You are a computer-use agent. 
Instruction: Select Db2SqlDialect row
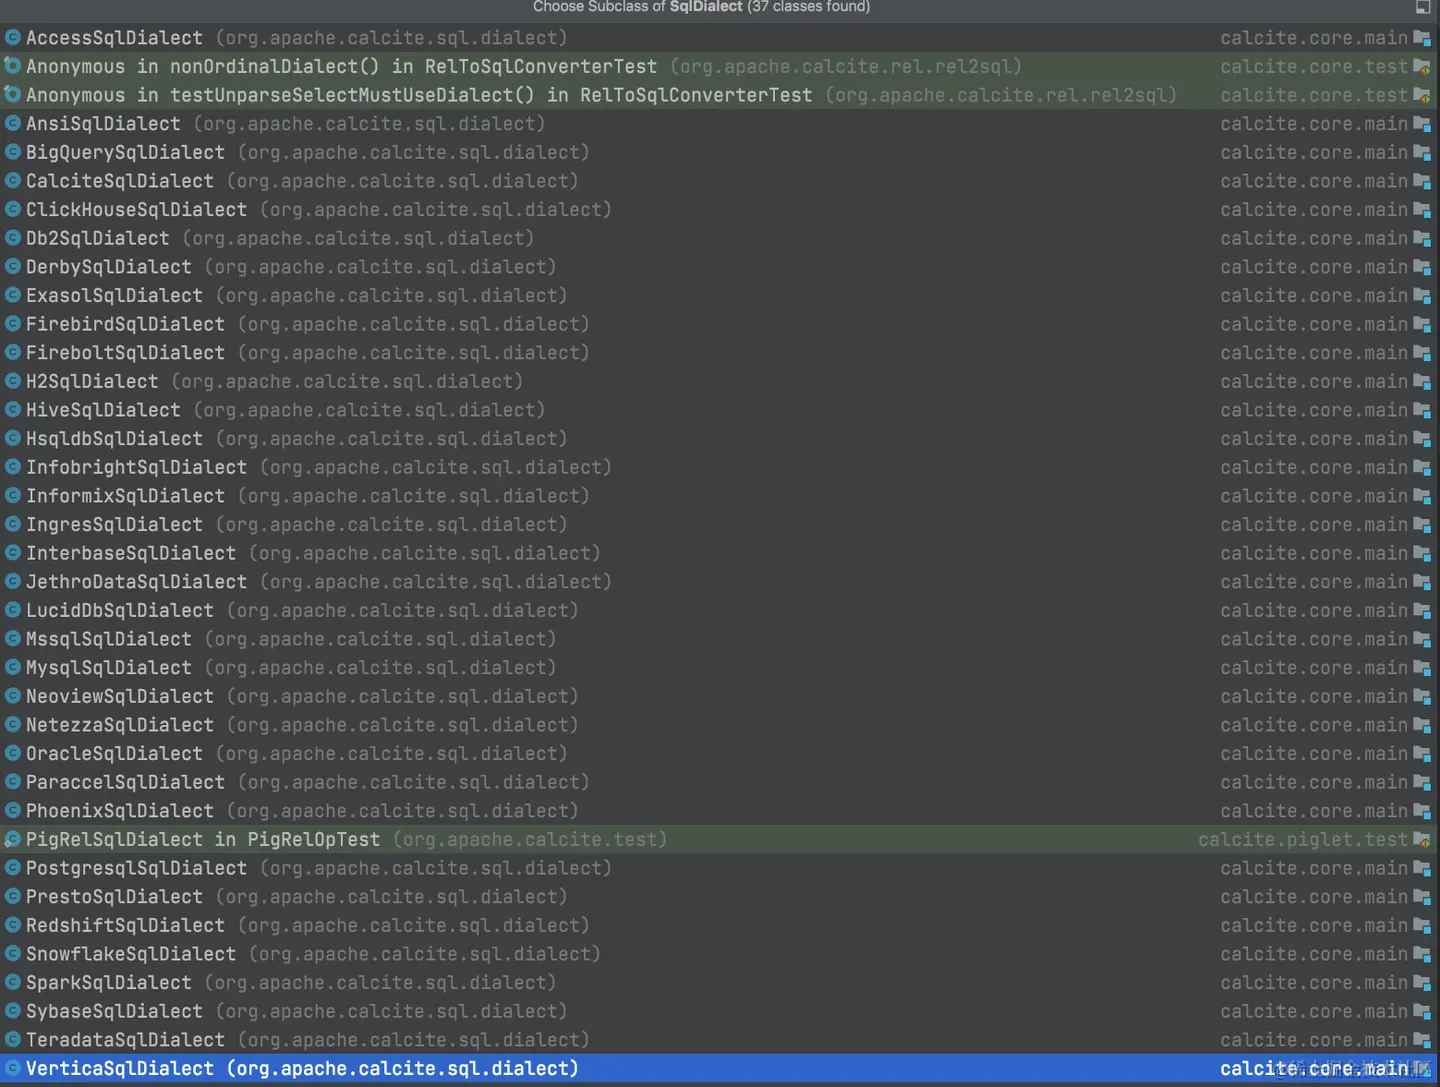coord(718,238)
